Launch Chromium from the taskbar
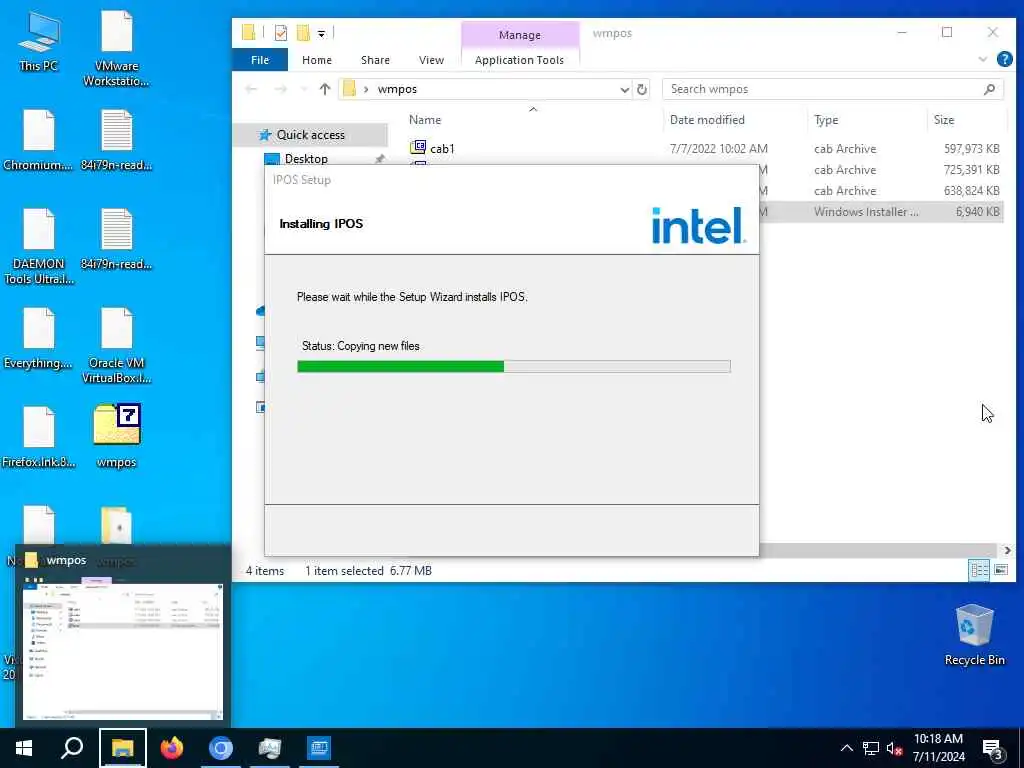This screenshot has height=768, width=1024. coord(221,748)
